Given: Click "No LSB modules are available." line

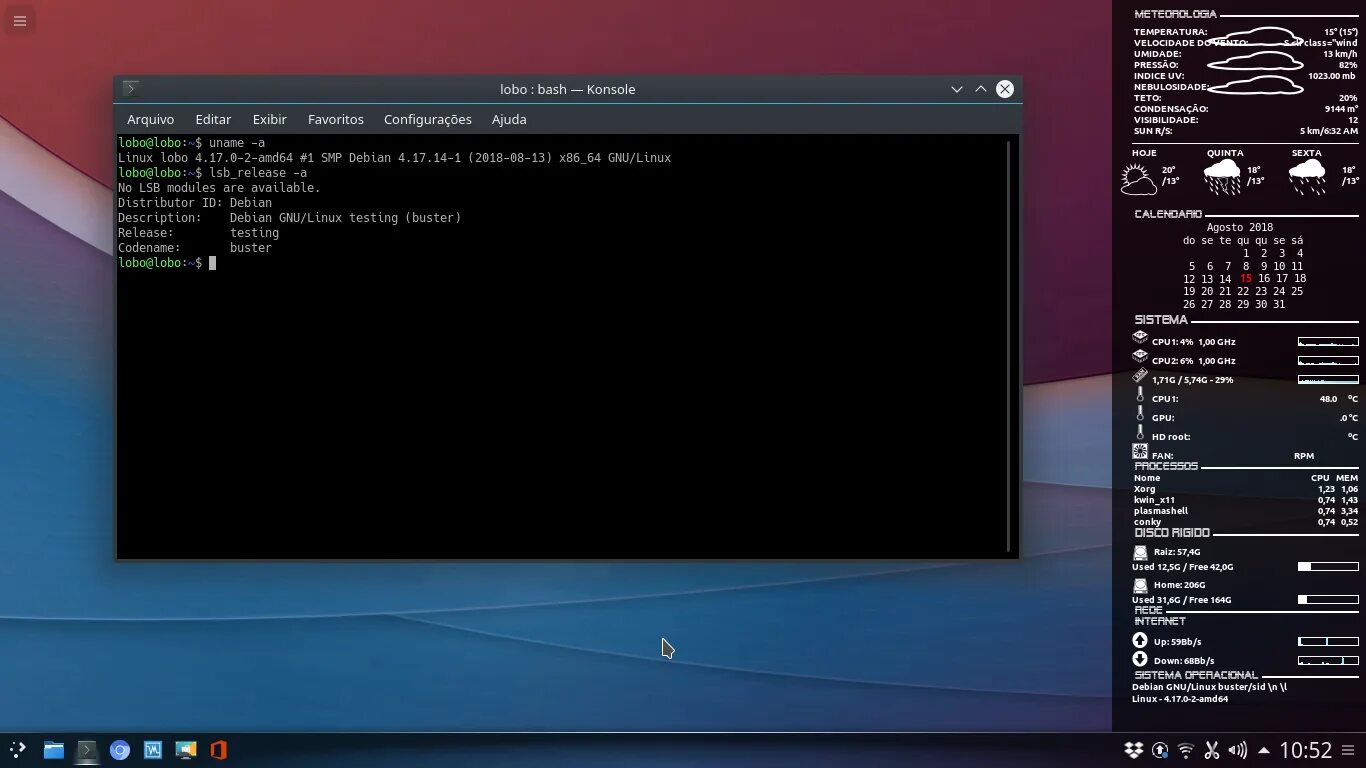Looking at the screenshot, I should (x=219, y=188).
